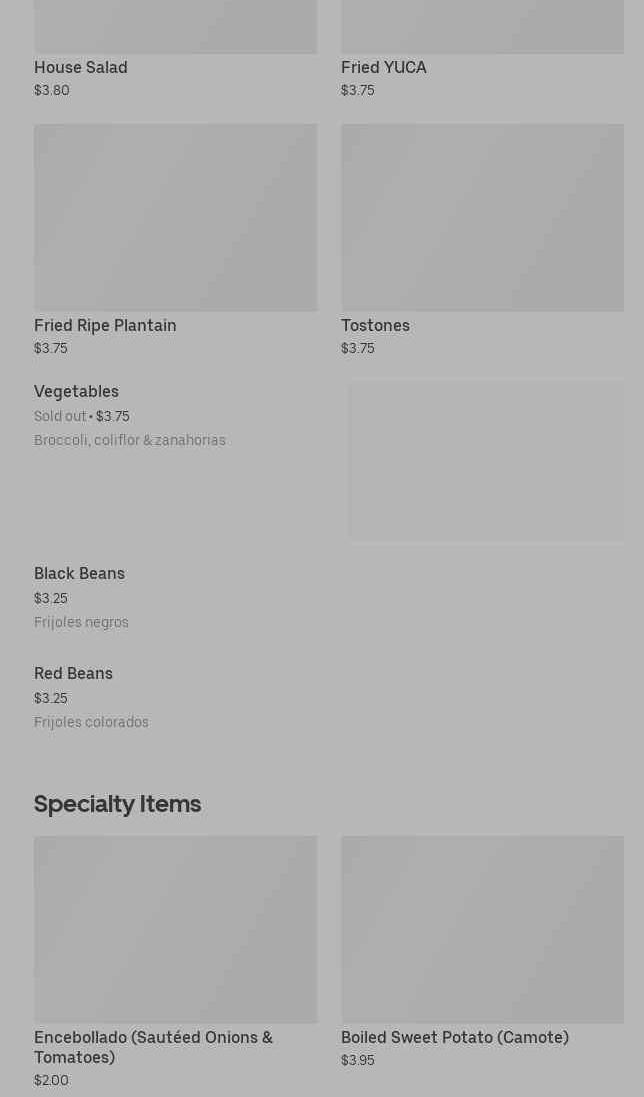
Task: Click the House Salad image above its name
Action: [x=175, y=26]
